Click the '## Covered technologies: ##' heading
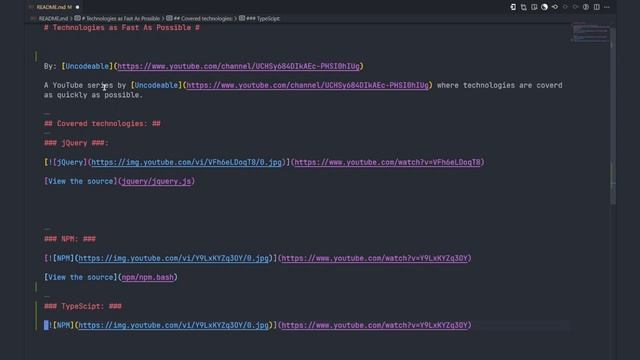Screen dimensions: 640x360 (102, 124)
